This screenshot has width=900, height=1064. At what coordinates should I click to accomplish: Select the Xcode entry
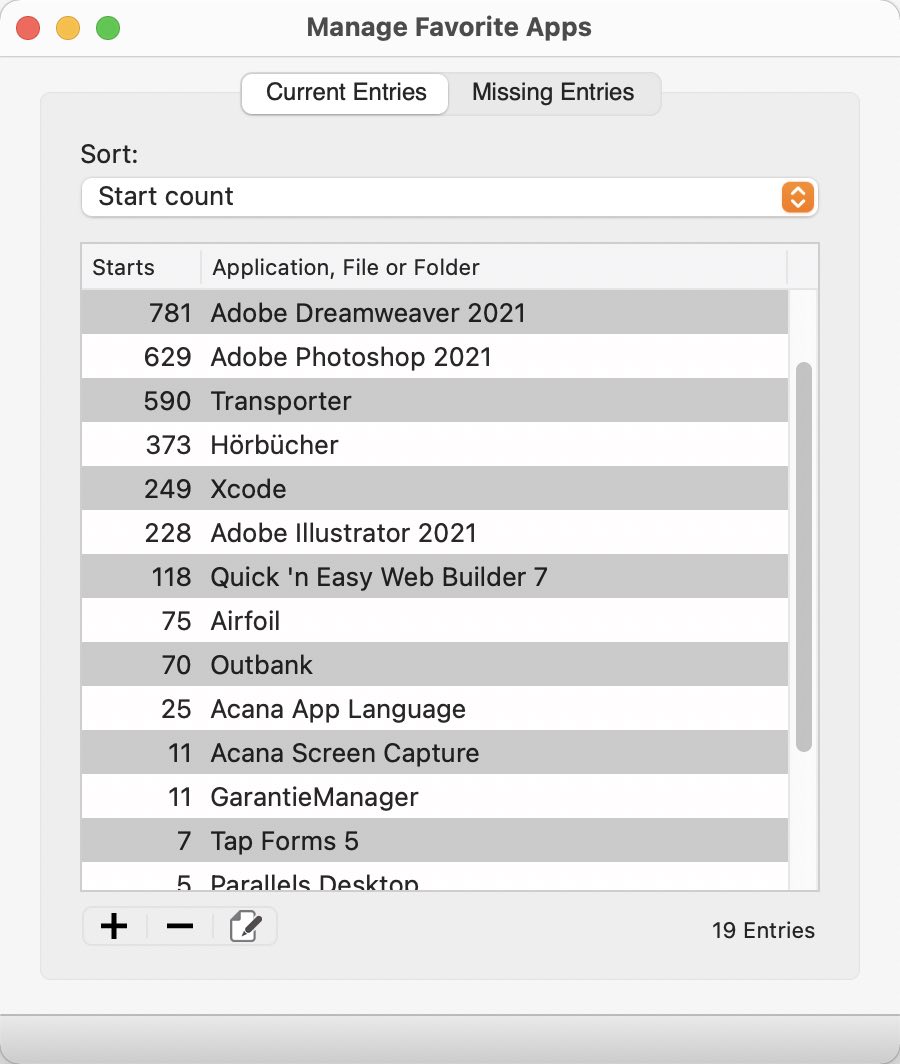tap(434, 489)
